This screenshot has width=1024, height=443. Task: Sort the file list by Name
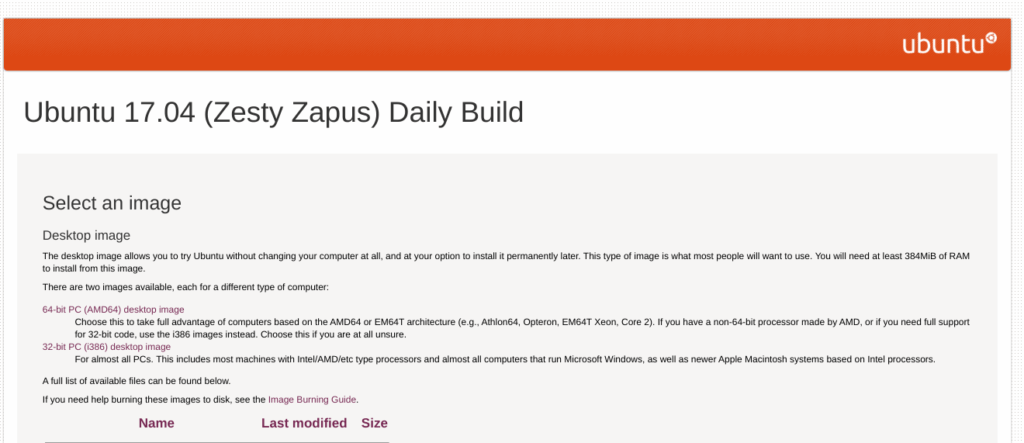point(156,423)
